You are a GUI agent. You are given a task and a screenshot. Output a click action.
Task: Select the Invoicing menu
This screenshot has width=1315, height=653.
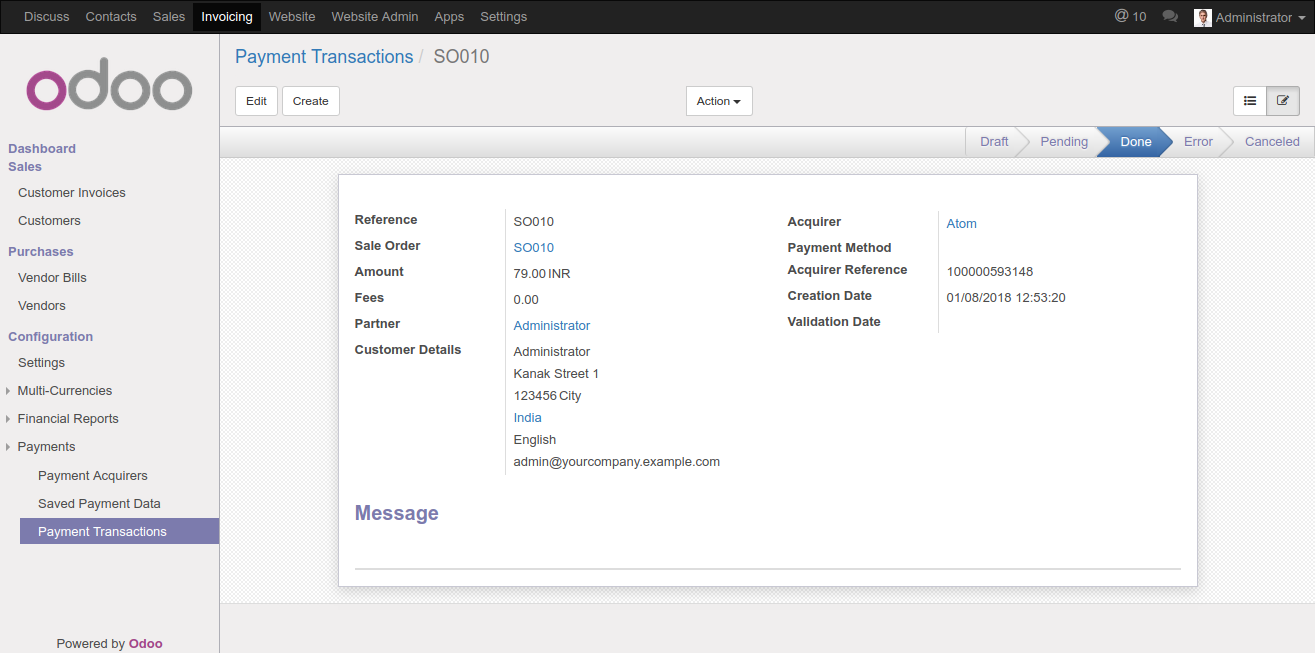[x=227, y=17]
